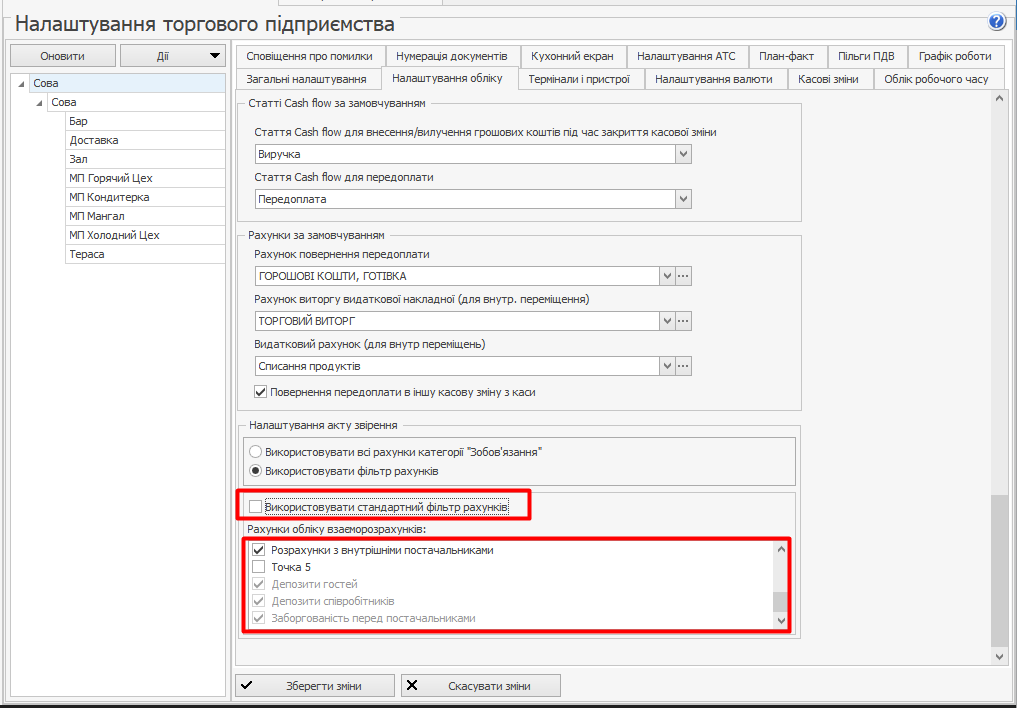
Task: Click ellipsis button next to Списання продуктів
Action: click(684, 366)
